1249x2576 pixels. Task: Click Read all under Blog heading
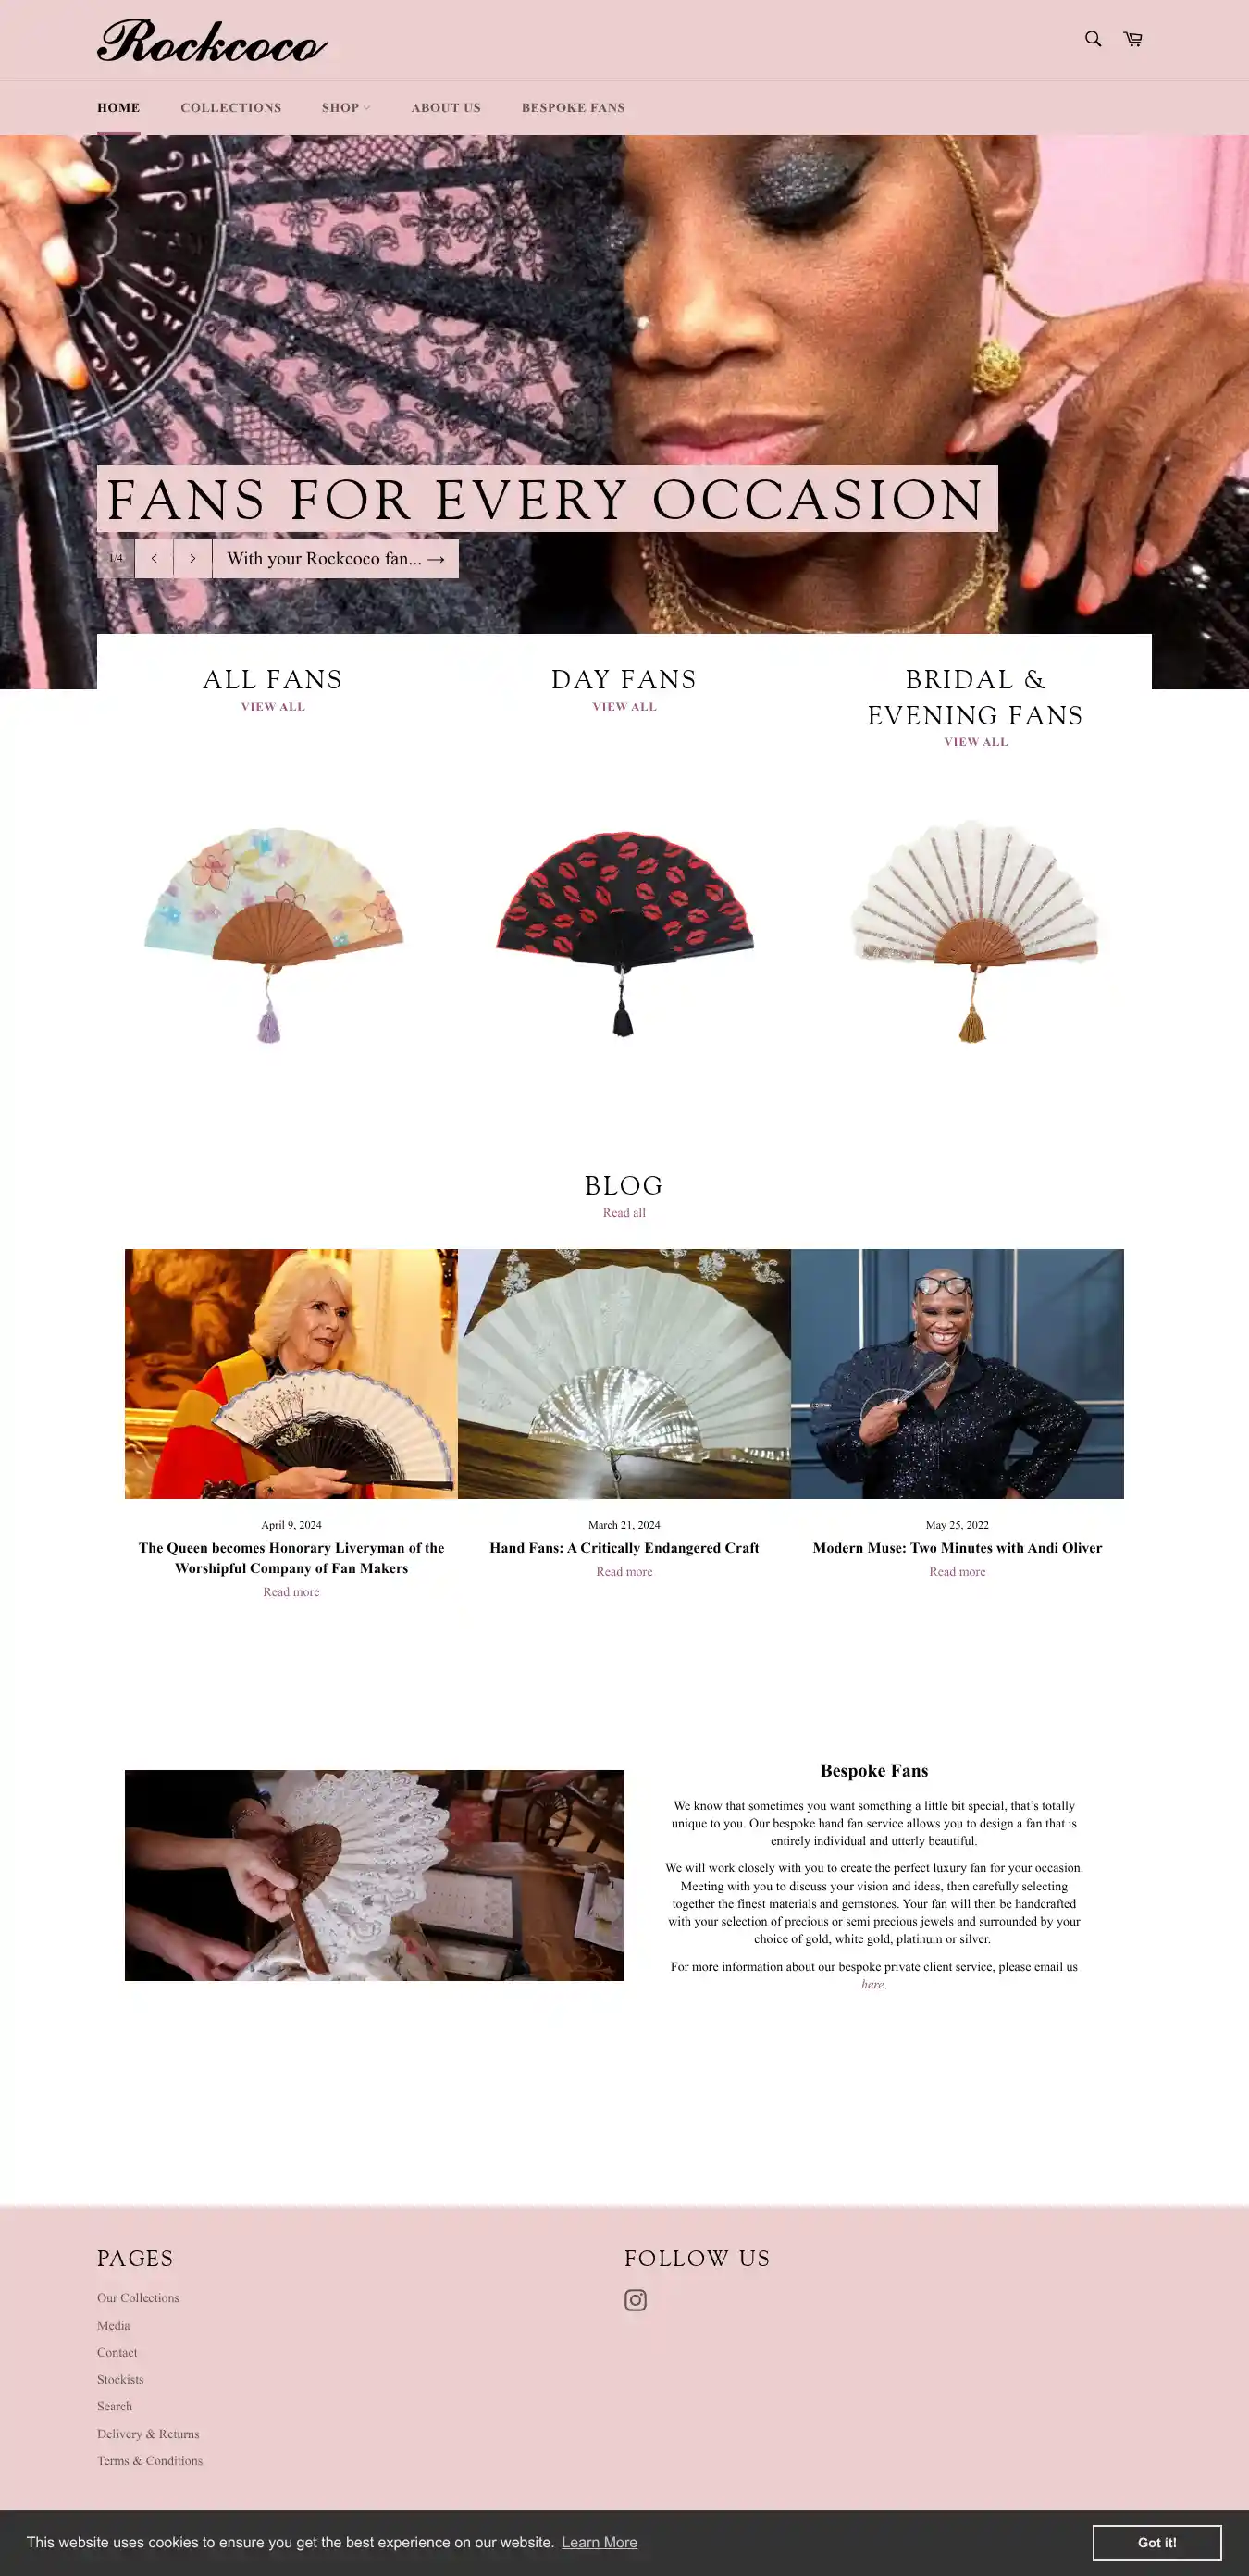click(x=624, y=1213)
